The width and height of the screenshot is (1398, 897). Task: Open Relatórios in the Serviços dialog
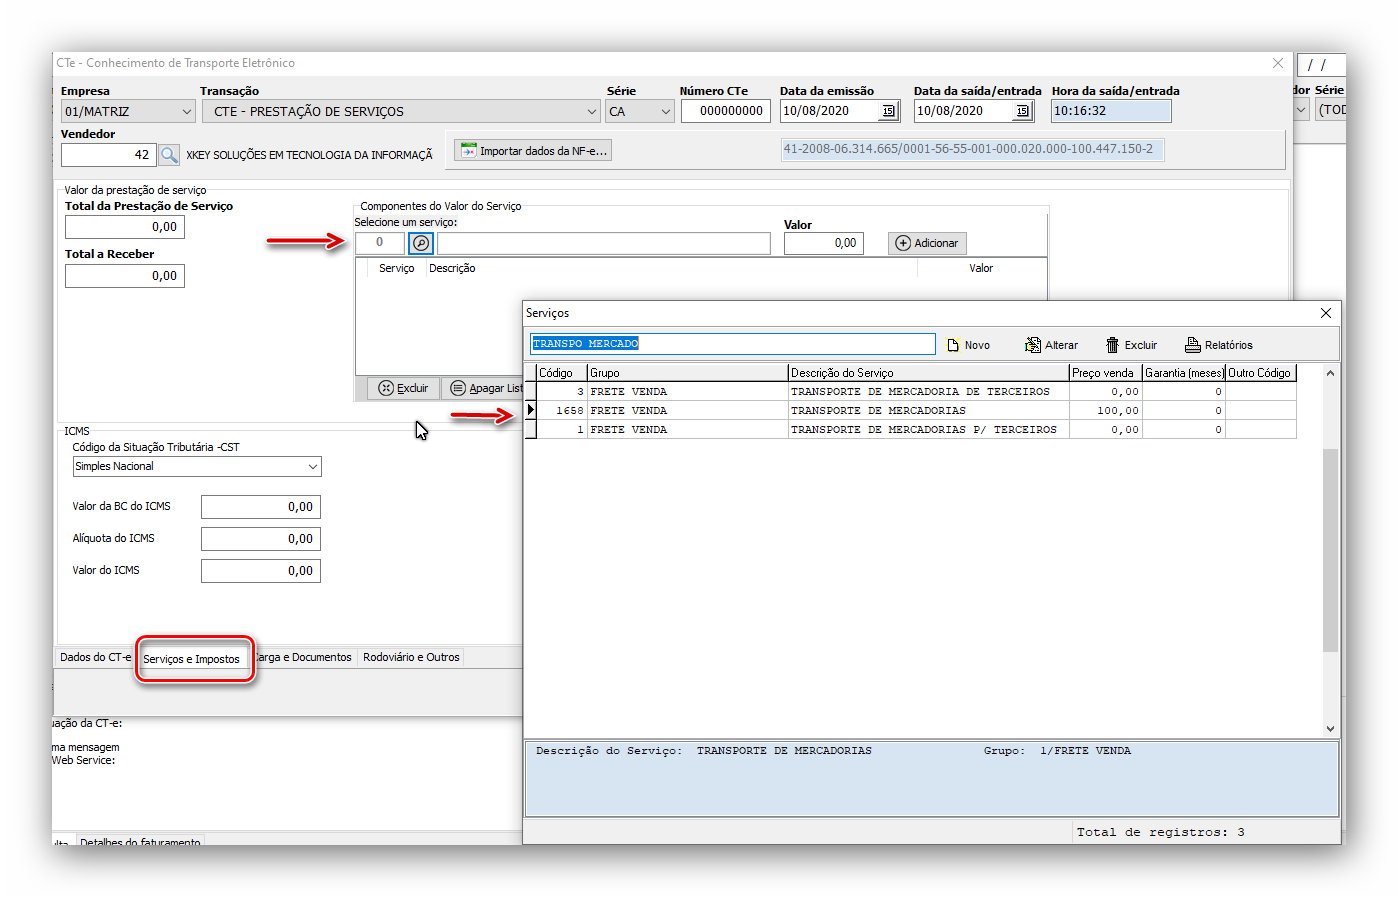point(1218,345)
